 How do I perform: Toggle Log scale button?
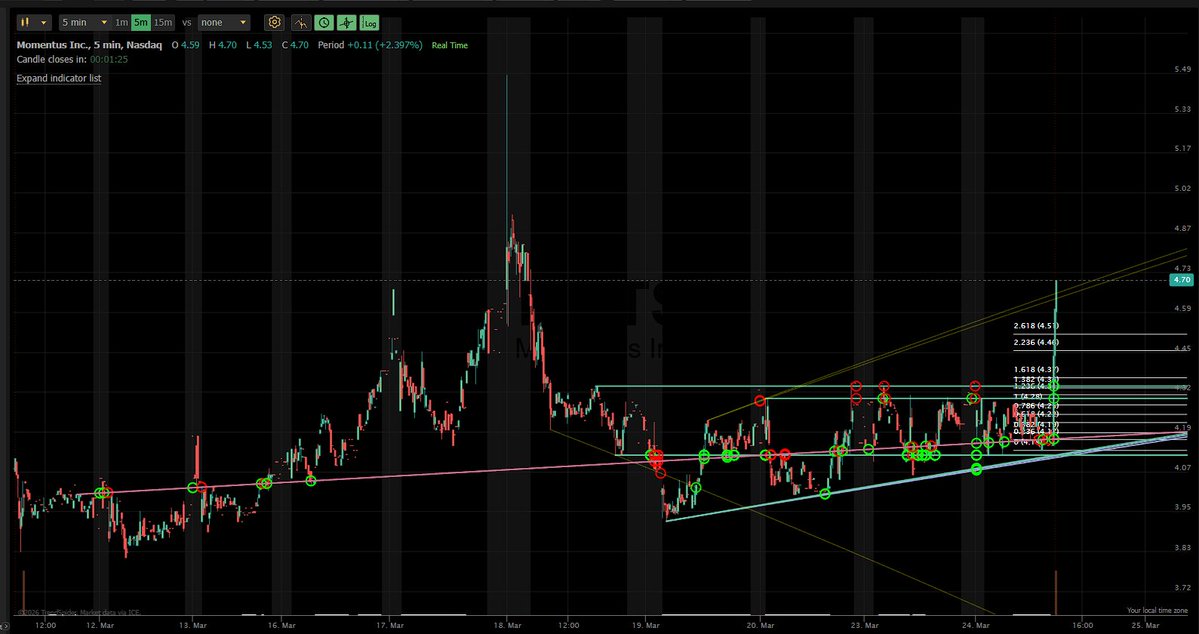[x=370, y=23]
